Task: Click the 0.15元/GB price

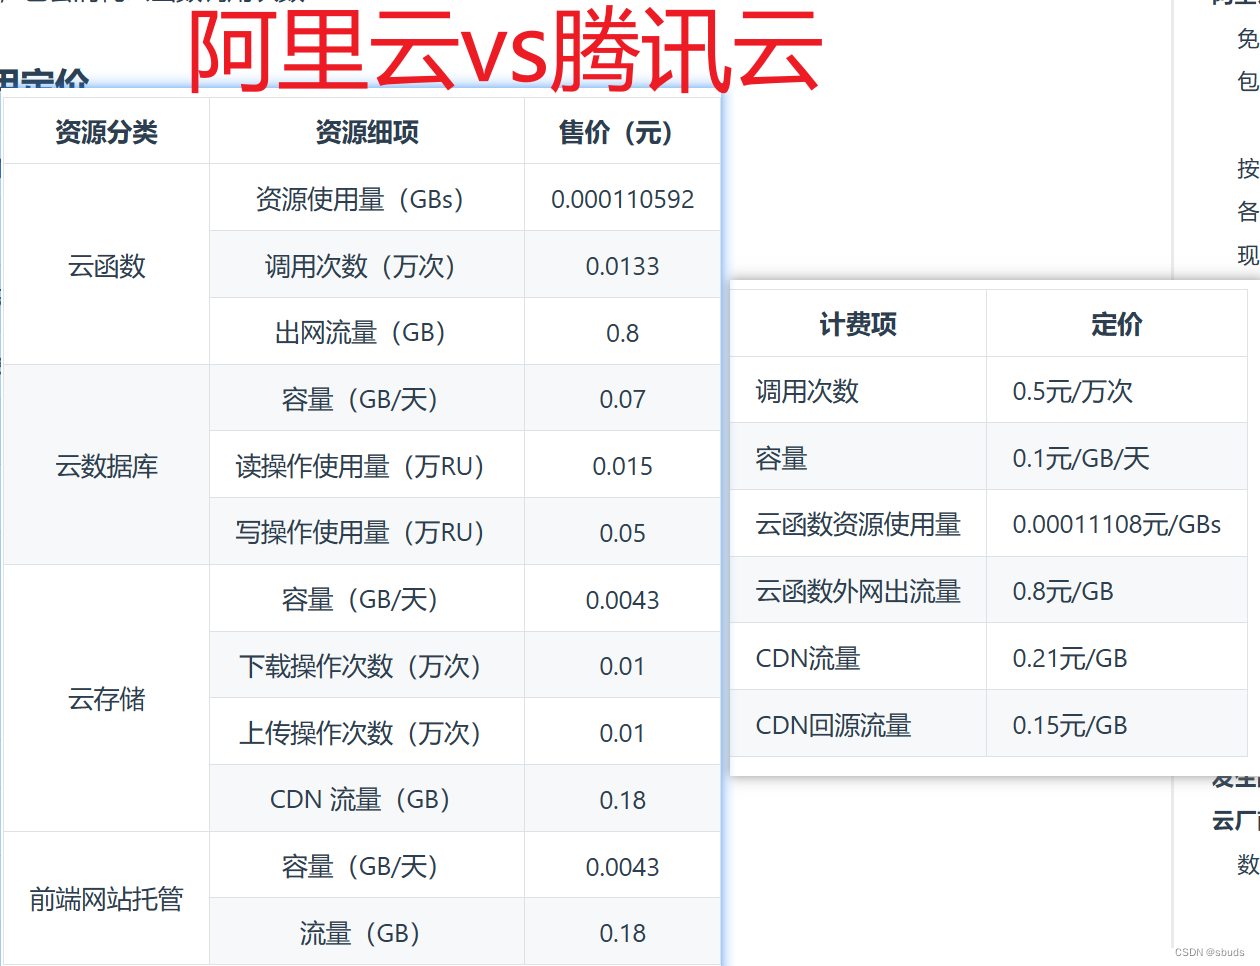Action: click(x=1070, y=725)
